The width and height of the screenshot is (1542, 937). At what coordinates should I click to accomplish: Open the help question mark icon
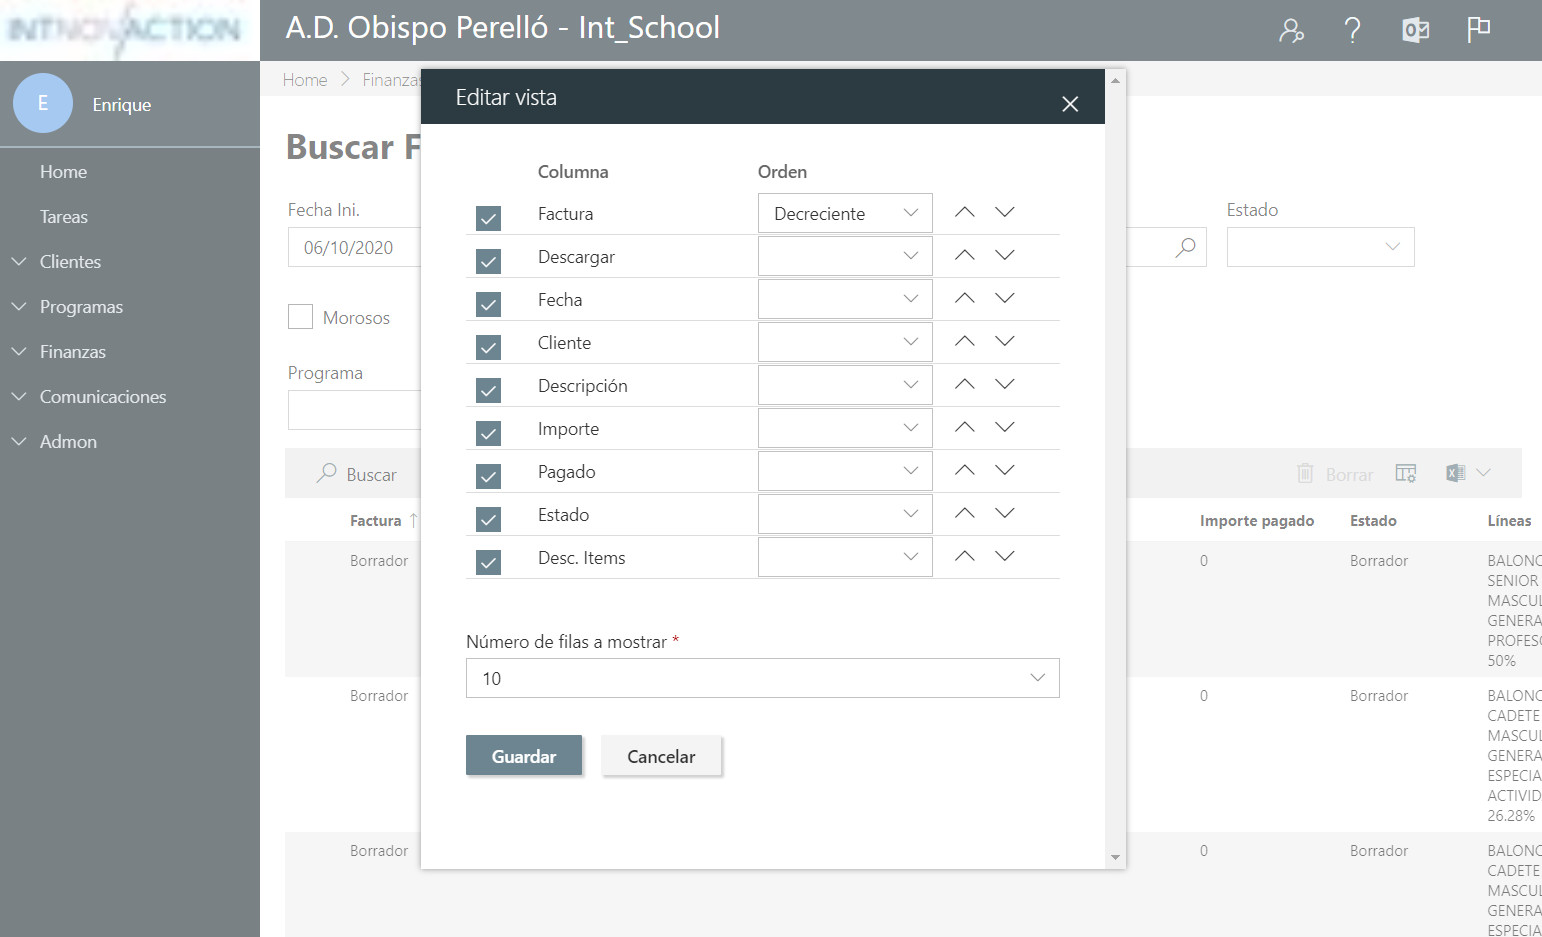(x=1352, y=30)
